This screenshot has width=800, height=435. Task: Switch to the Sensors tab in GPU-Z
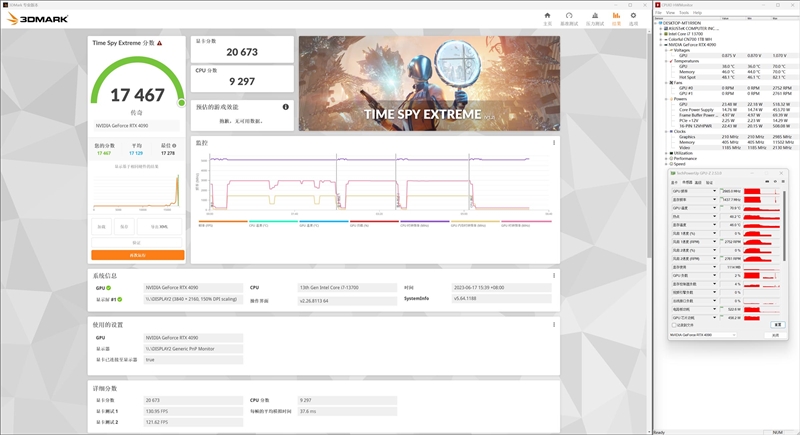[x=685, y=183]
